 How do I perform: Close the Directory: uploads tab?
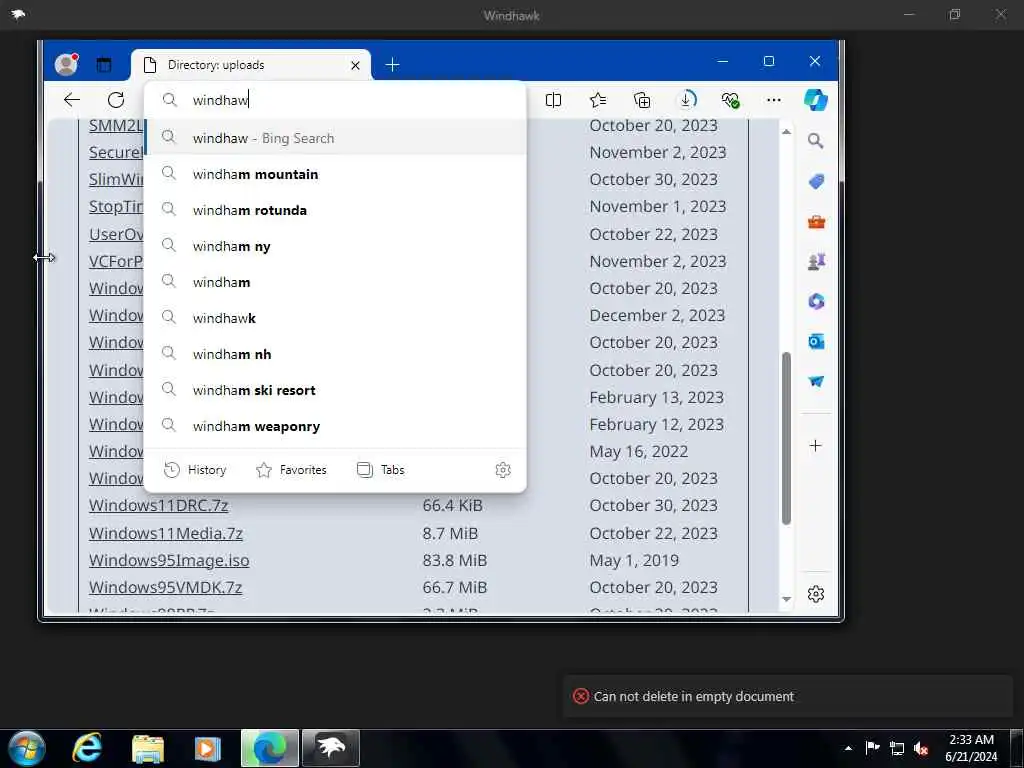(355, 65)
